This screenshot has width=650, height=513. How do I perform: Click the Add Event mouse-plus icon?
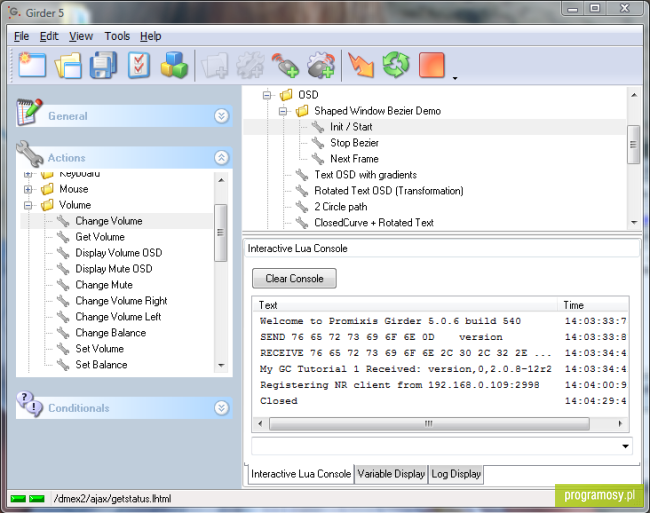coord(286,65)
